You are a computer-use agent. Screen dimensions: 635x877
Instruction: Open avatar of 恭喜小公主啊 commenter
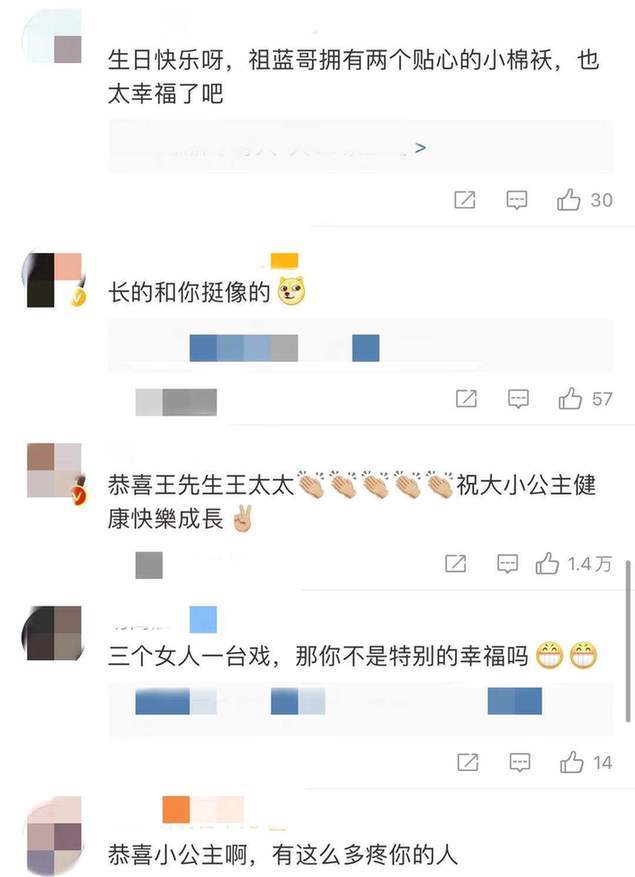(54, 837)
